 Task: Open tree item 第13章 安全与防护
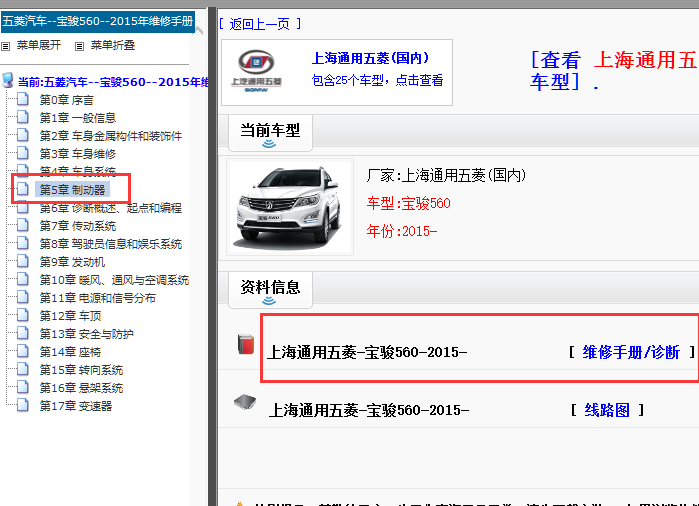click(x=86, y=334)
